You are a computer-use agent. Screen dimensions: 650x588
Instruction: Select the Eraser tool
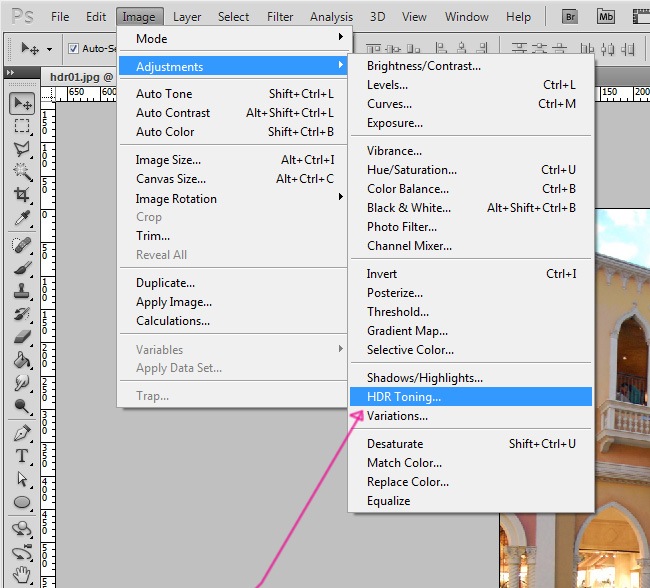(22, 337)
